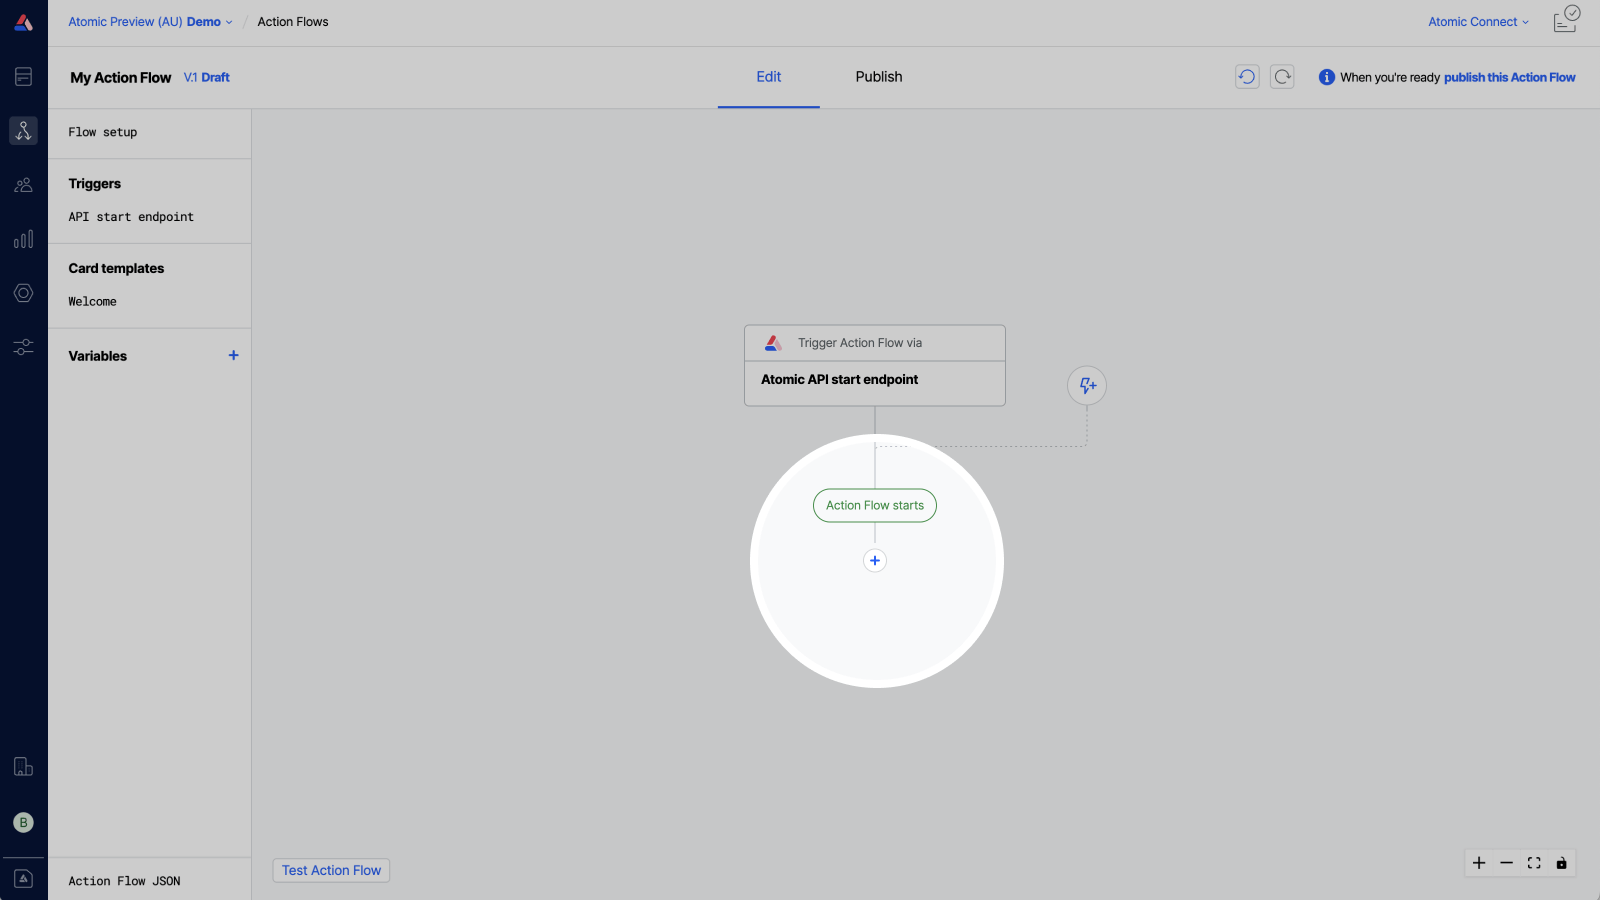Click the Triggers section heading

pos(95,184)
